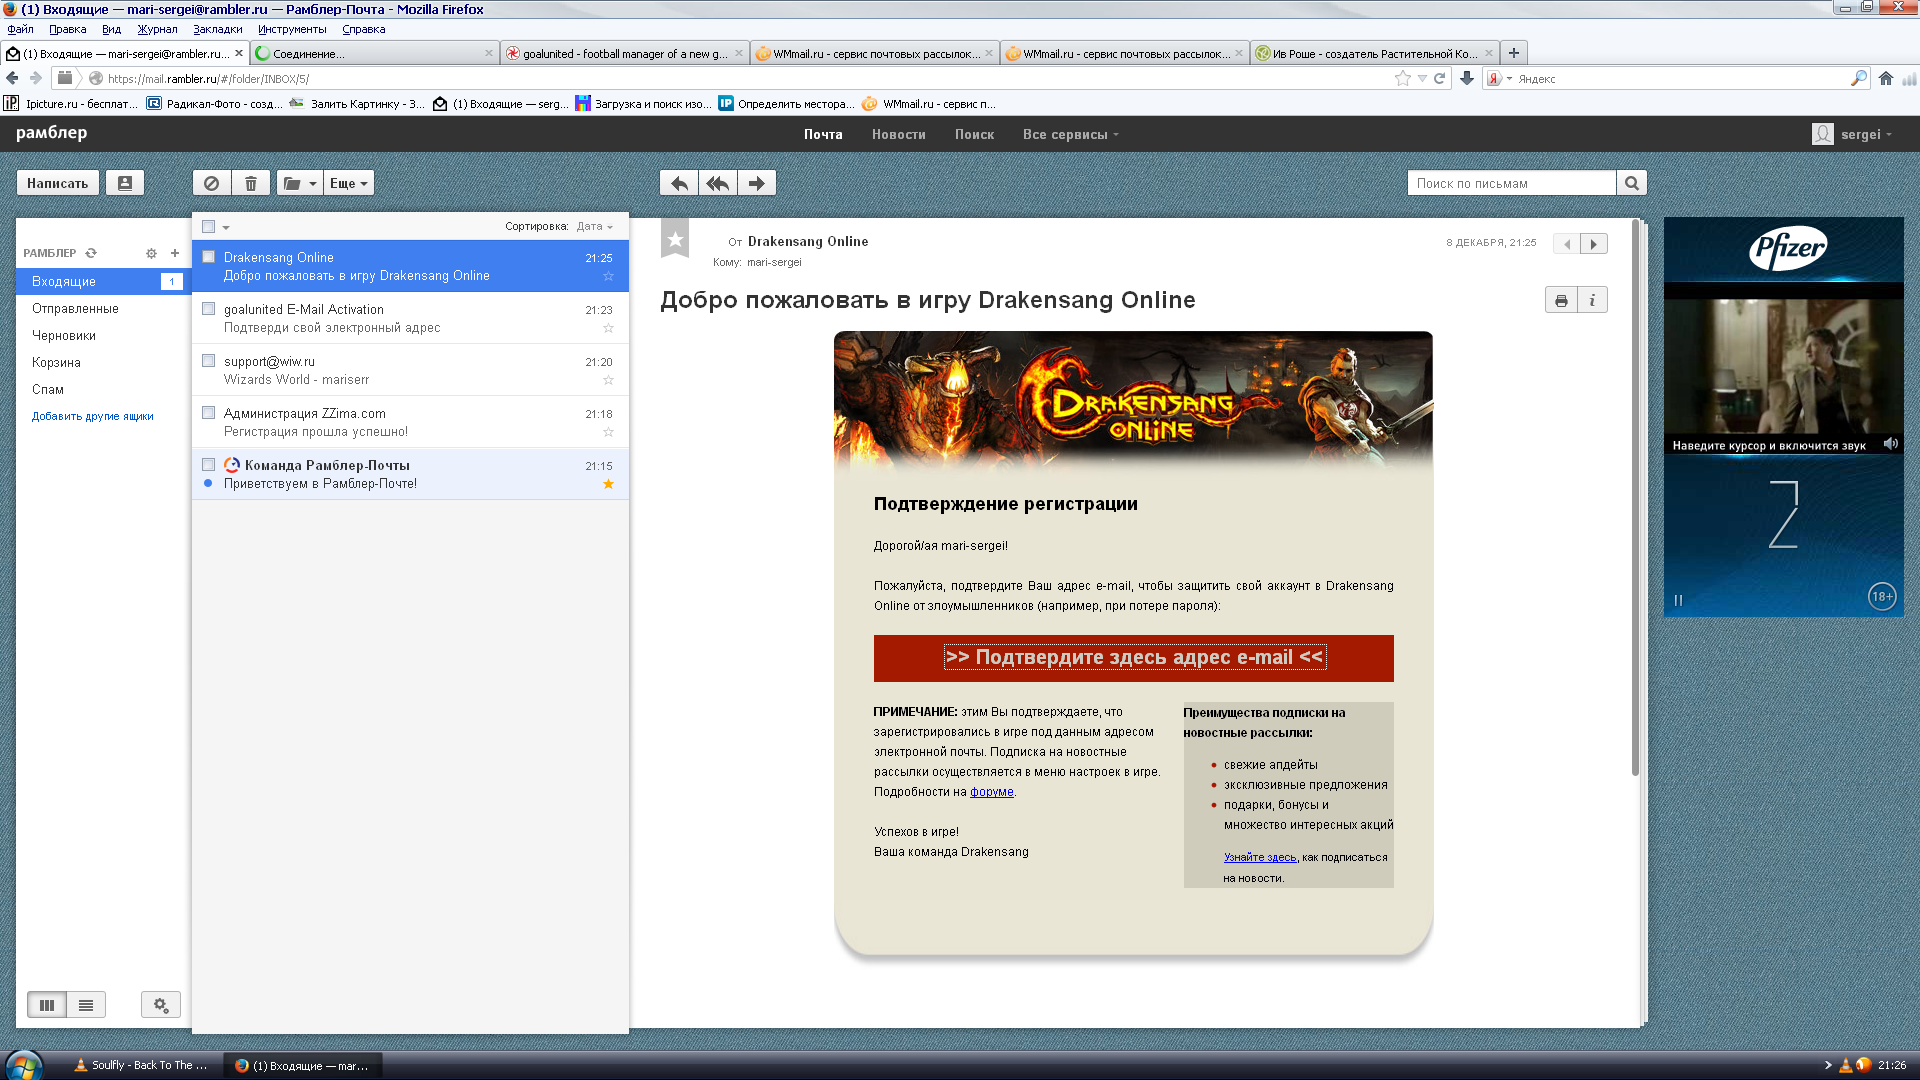Check Команда Рамблер-Почты message
The width and height of the screenshot is (1920, 1080).
(x=209, y=465)
